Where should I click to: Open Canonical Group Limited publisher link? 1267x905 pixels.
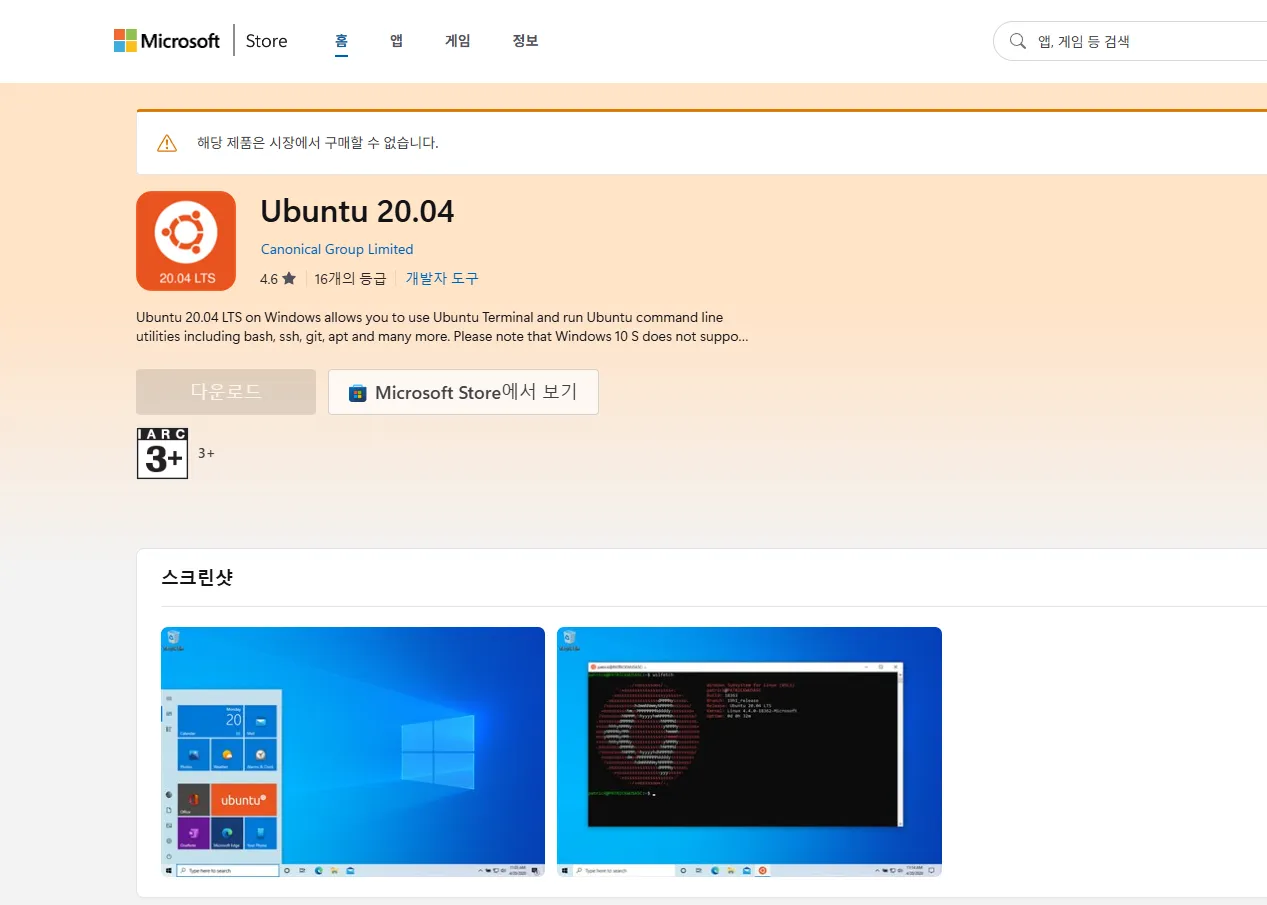click(337, 249)
